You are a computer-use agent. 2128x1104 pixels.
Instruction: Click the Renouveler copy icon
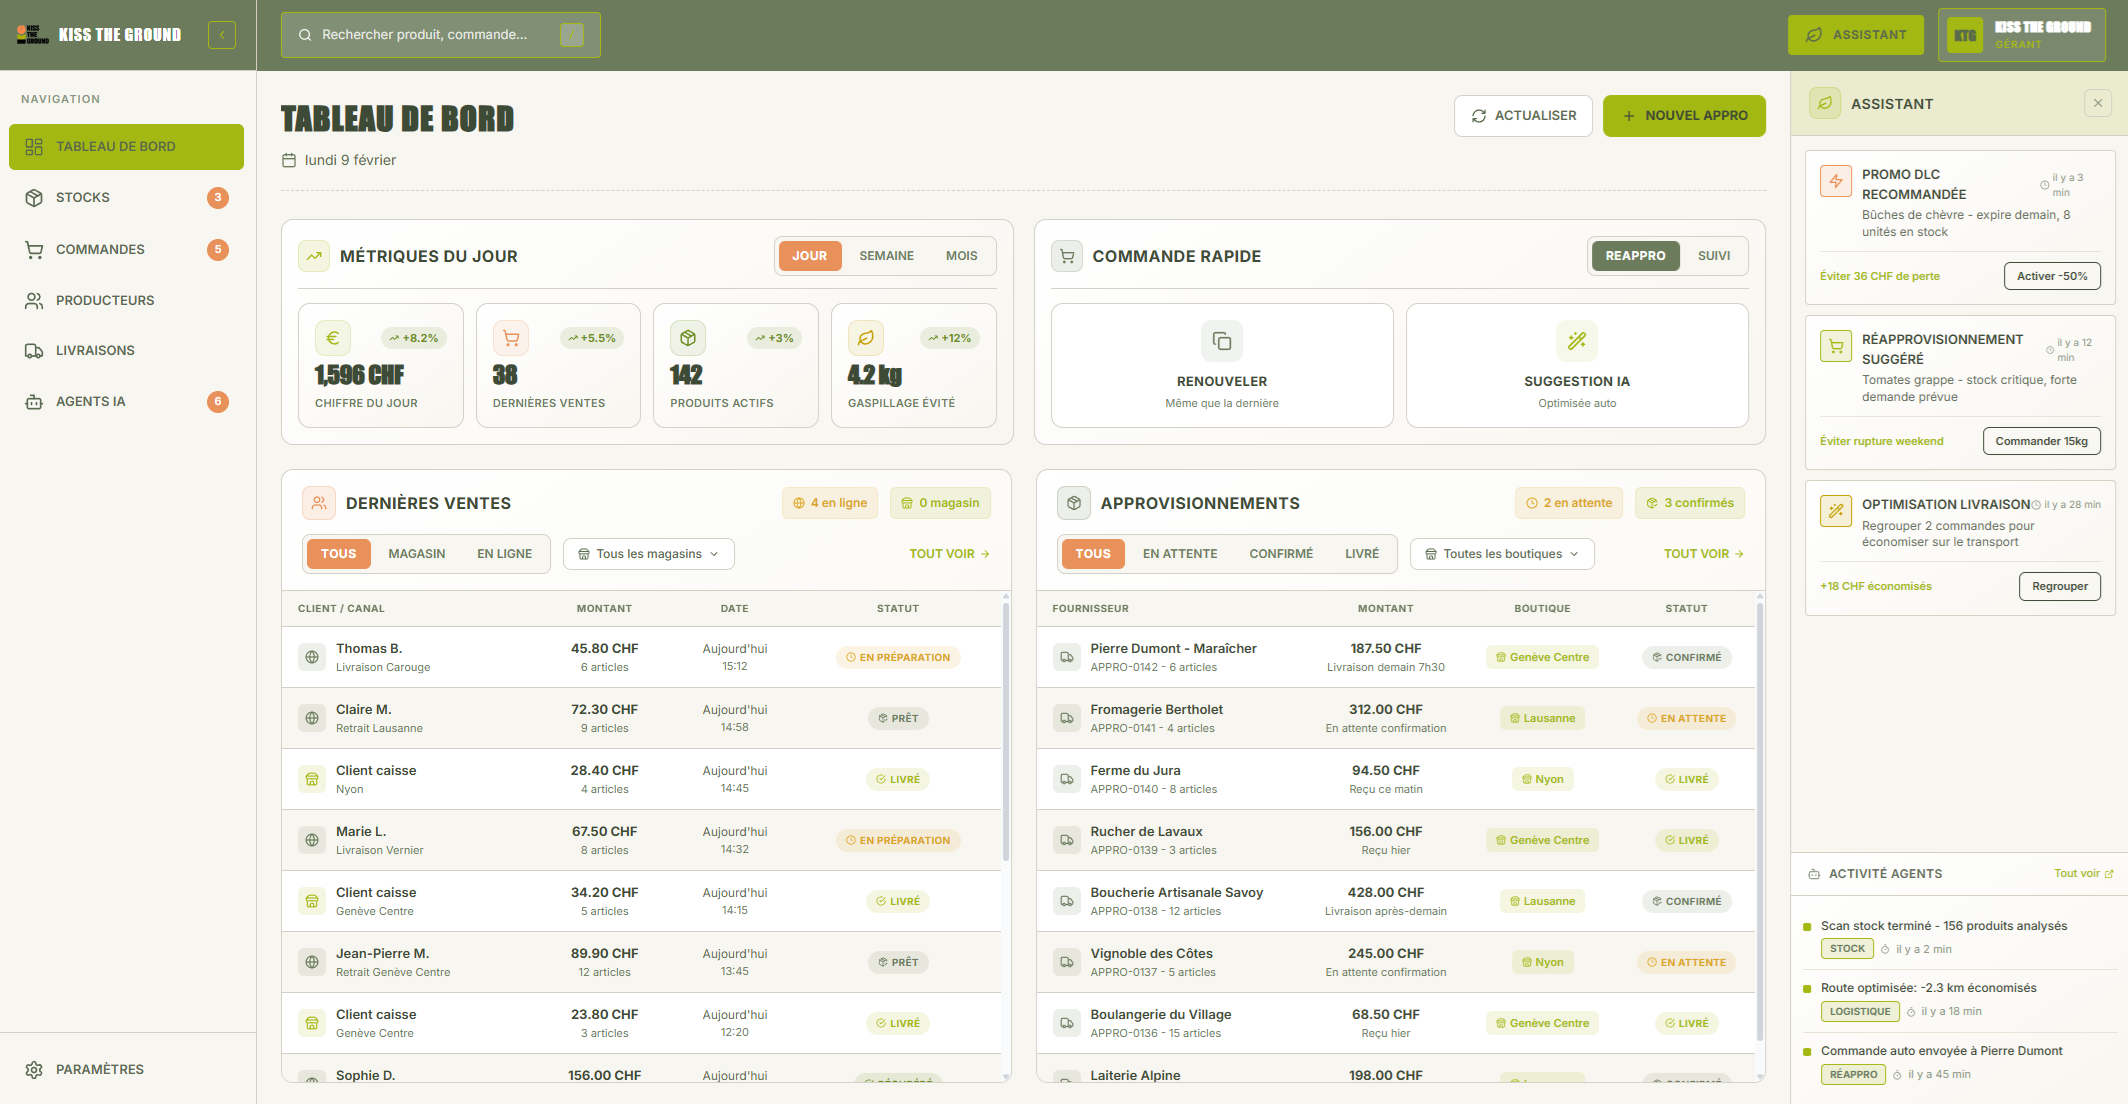tap(1221, 341)
